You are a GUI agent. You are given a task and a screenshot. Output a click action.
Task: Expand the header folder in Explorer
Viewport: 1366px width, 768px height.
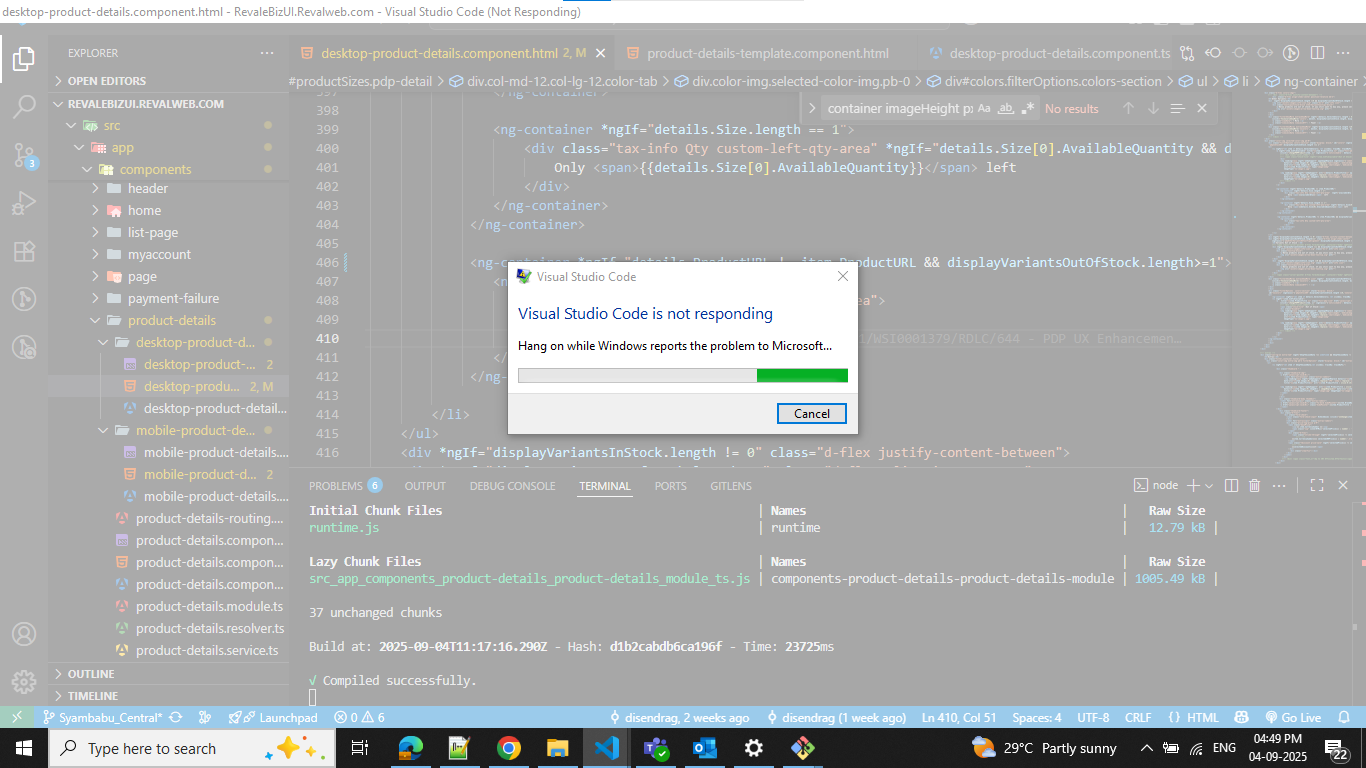tap(147, 188)
